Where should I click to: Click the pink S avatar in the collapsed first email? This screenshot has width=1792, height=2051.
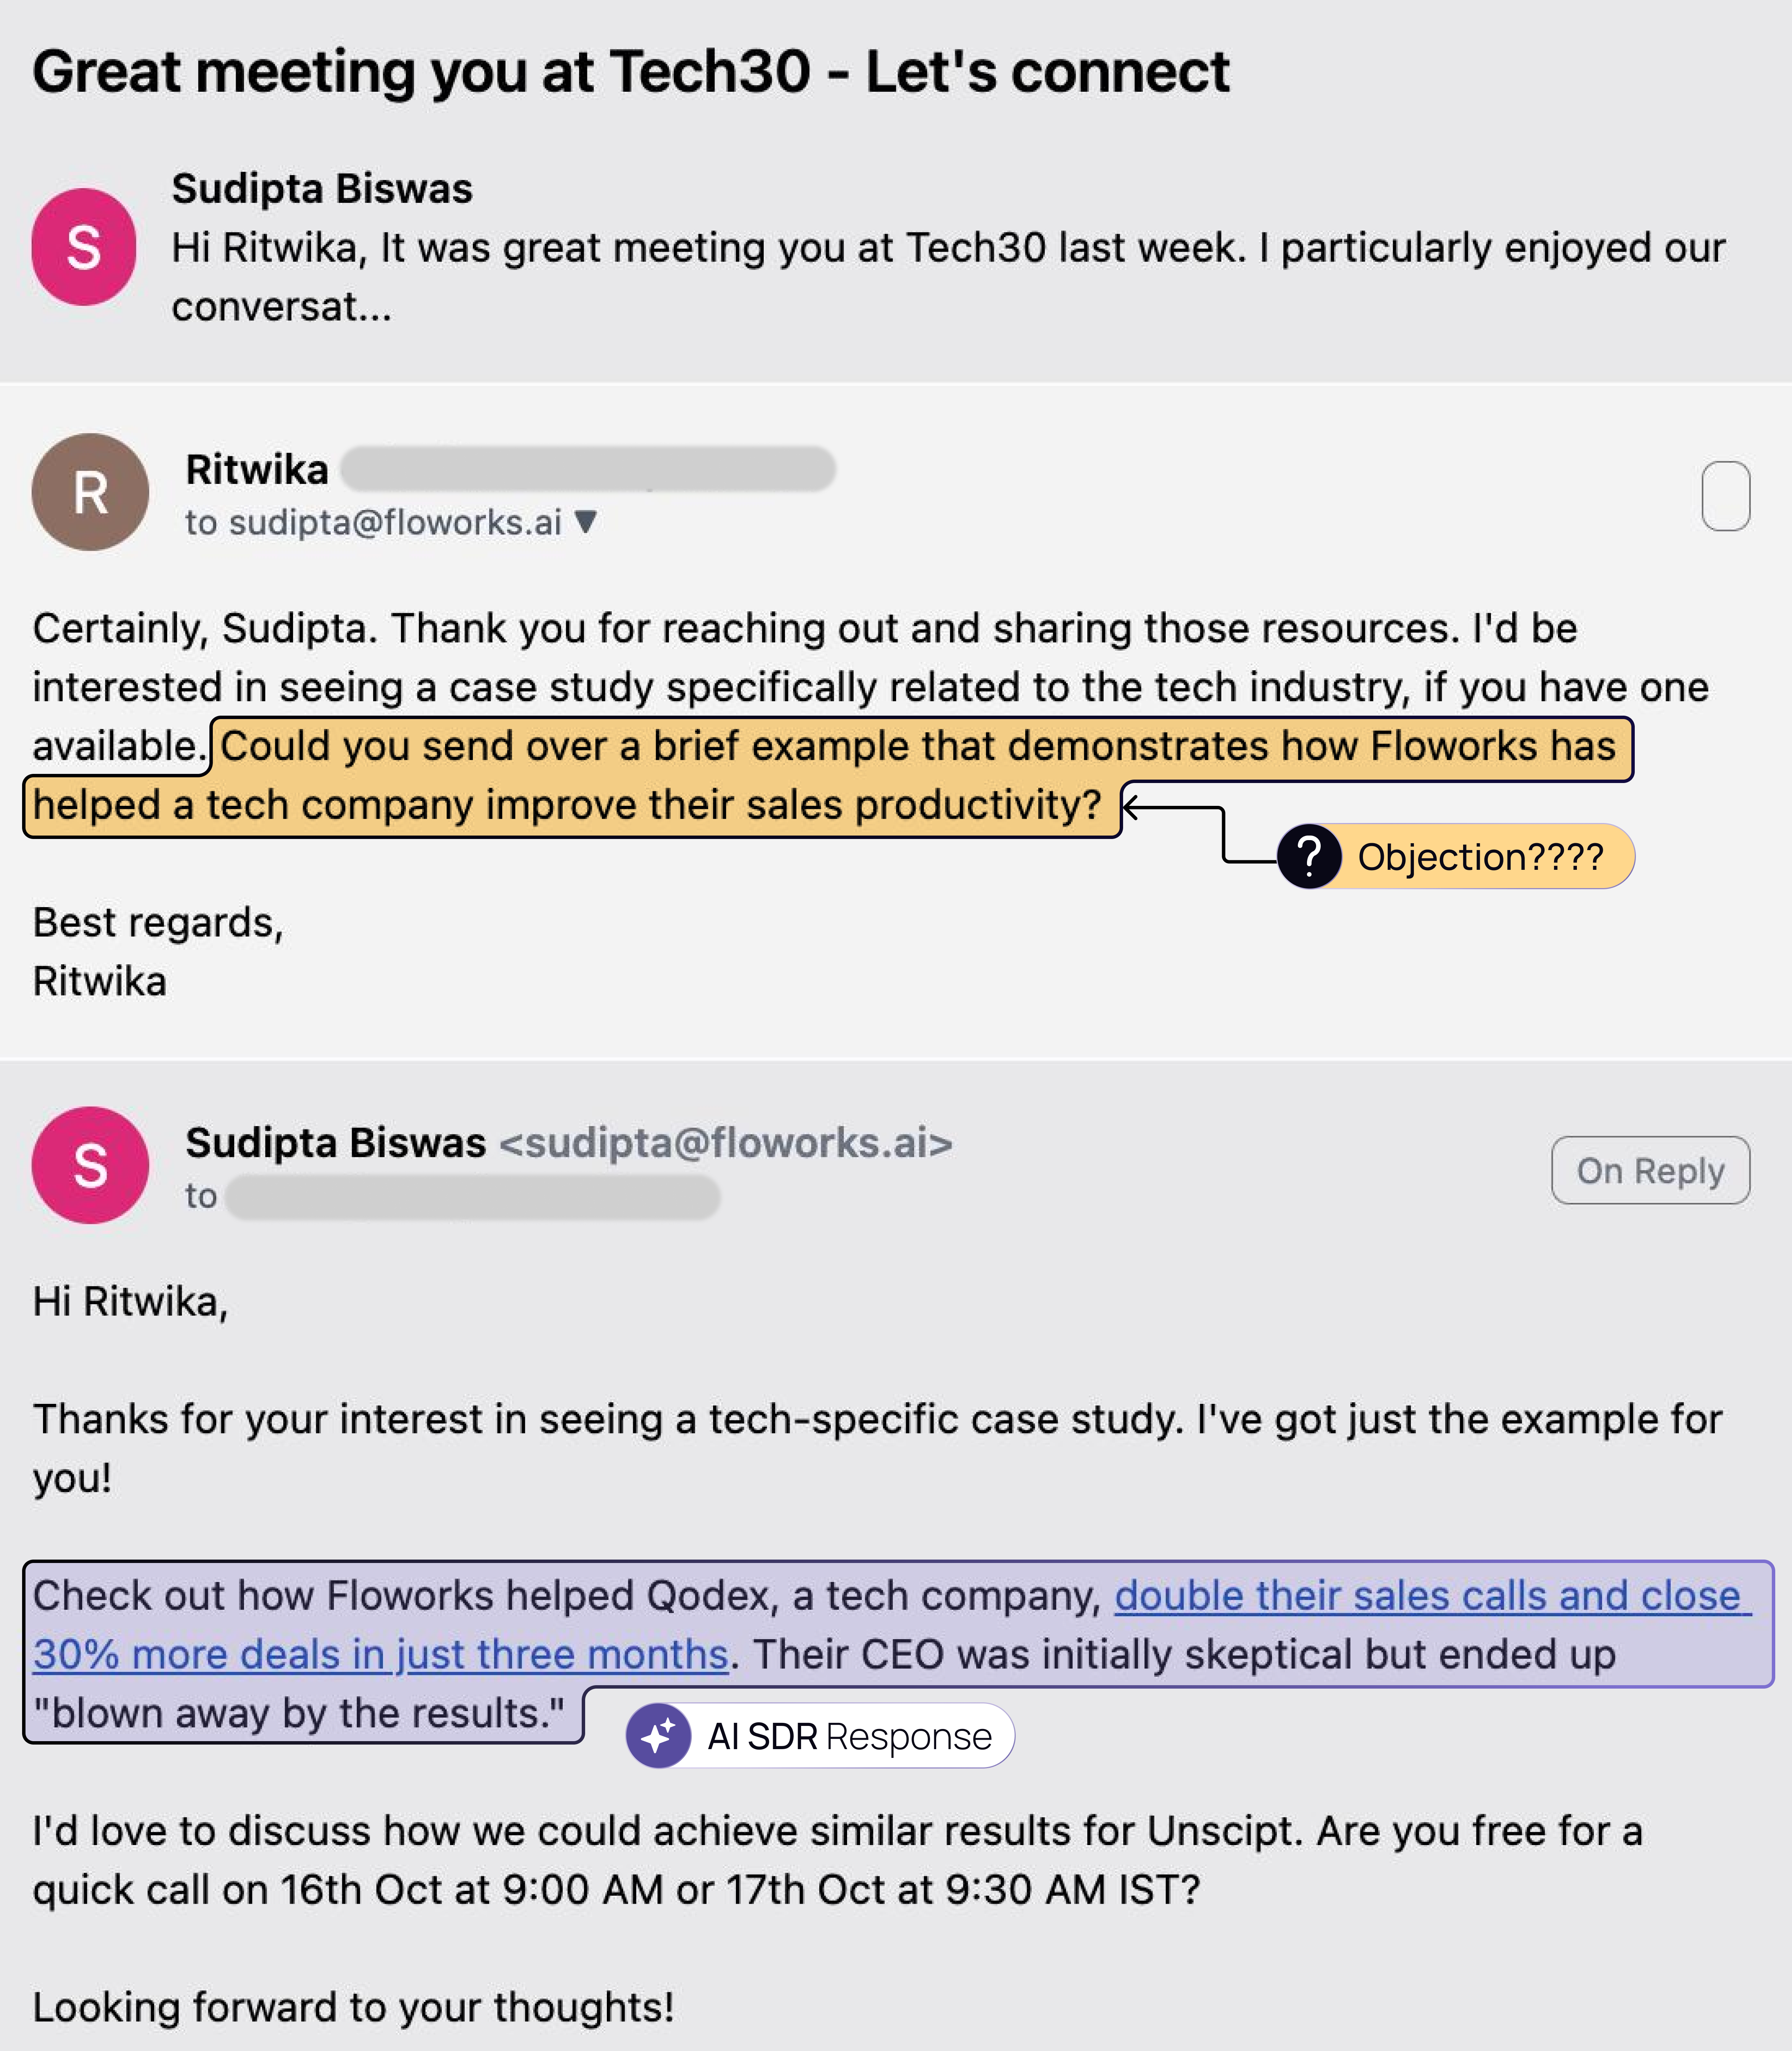click(x=84, y=247)
